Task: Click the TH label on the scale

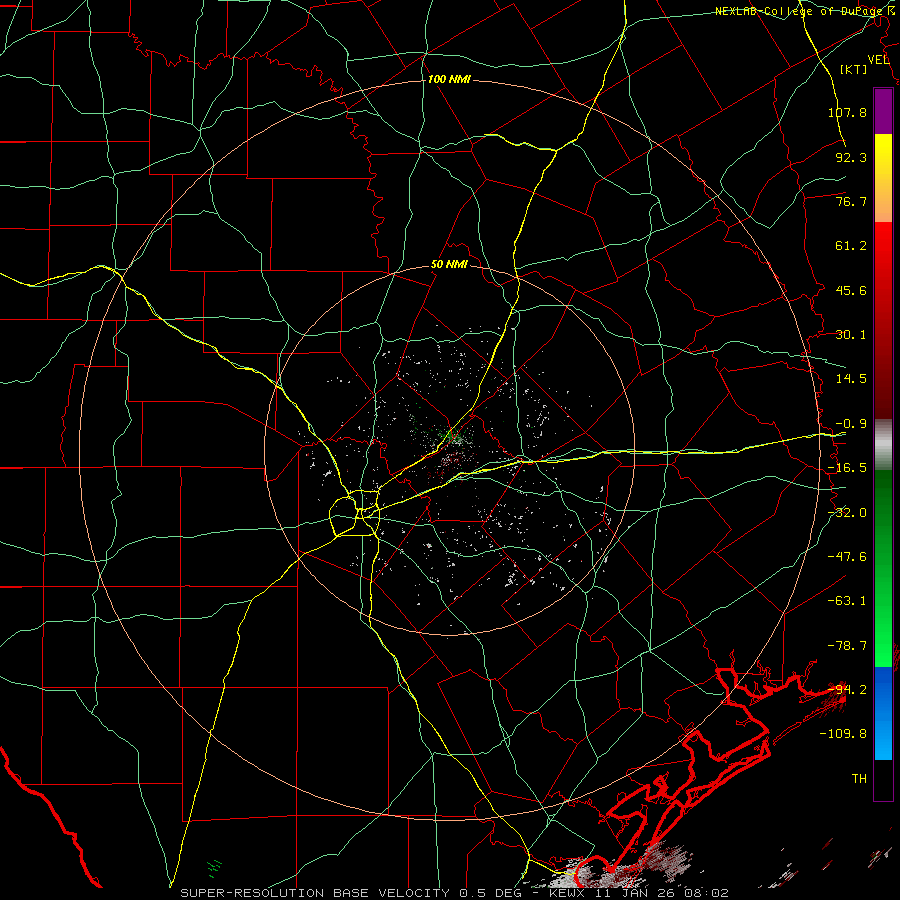Action: [x=859, y=779]
